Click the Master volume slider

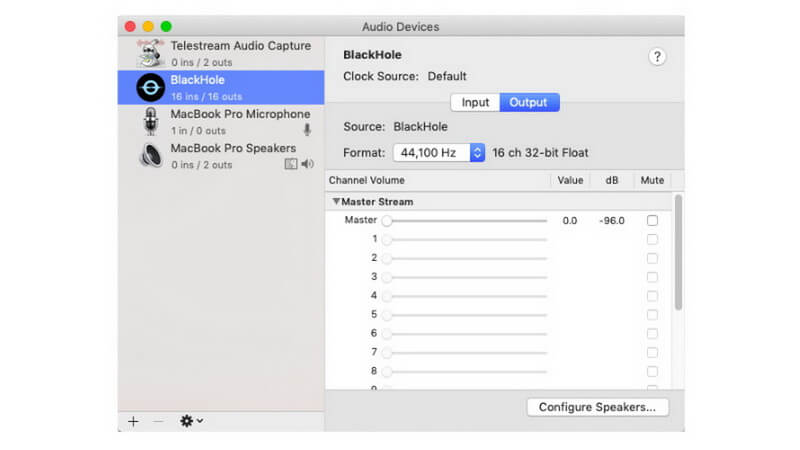[x=464, y=221]
